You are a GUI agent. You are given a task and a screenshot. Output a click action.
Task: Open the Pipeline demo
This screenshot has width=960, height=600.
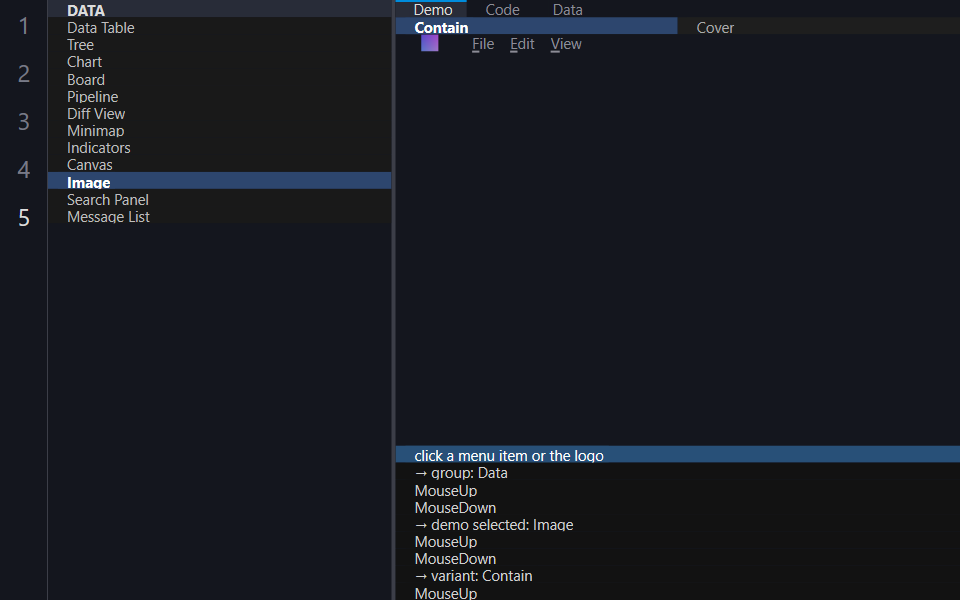coord(219,97)
